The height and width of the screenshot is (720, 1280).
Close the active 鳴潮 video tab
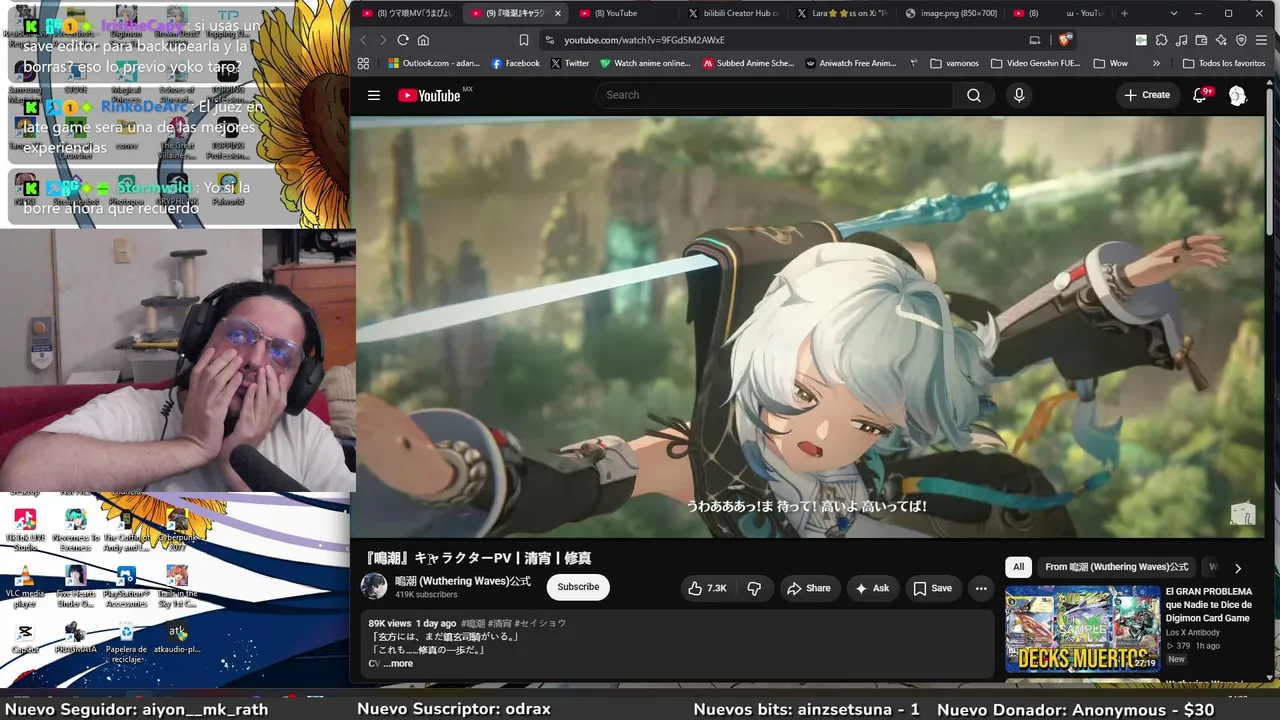click(558, 13)
